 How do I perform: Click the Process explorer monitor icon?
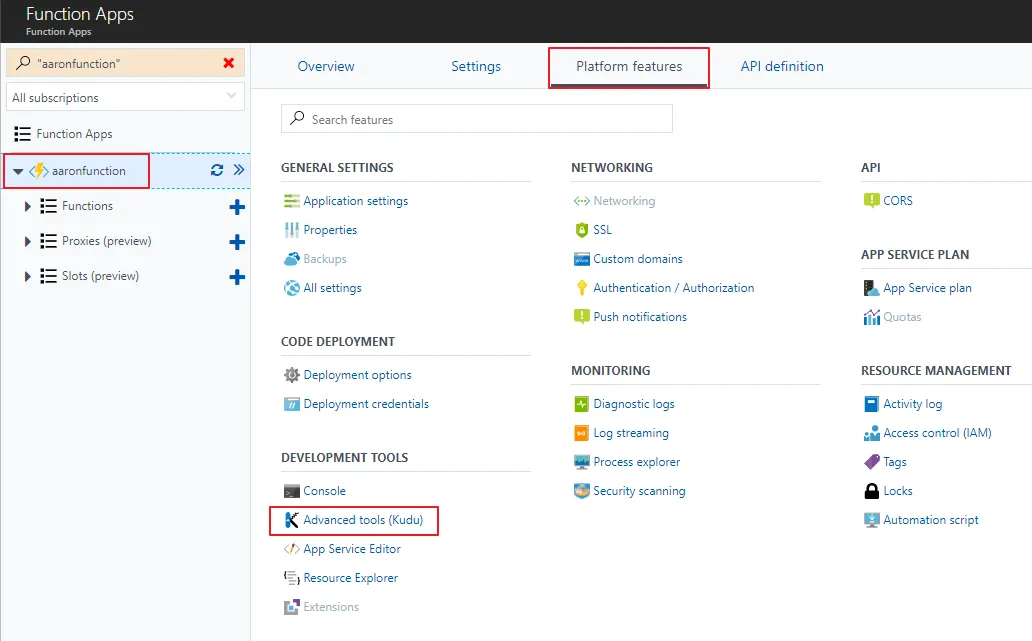[582, 462]
